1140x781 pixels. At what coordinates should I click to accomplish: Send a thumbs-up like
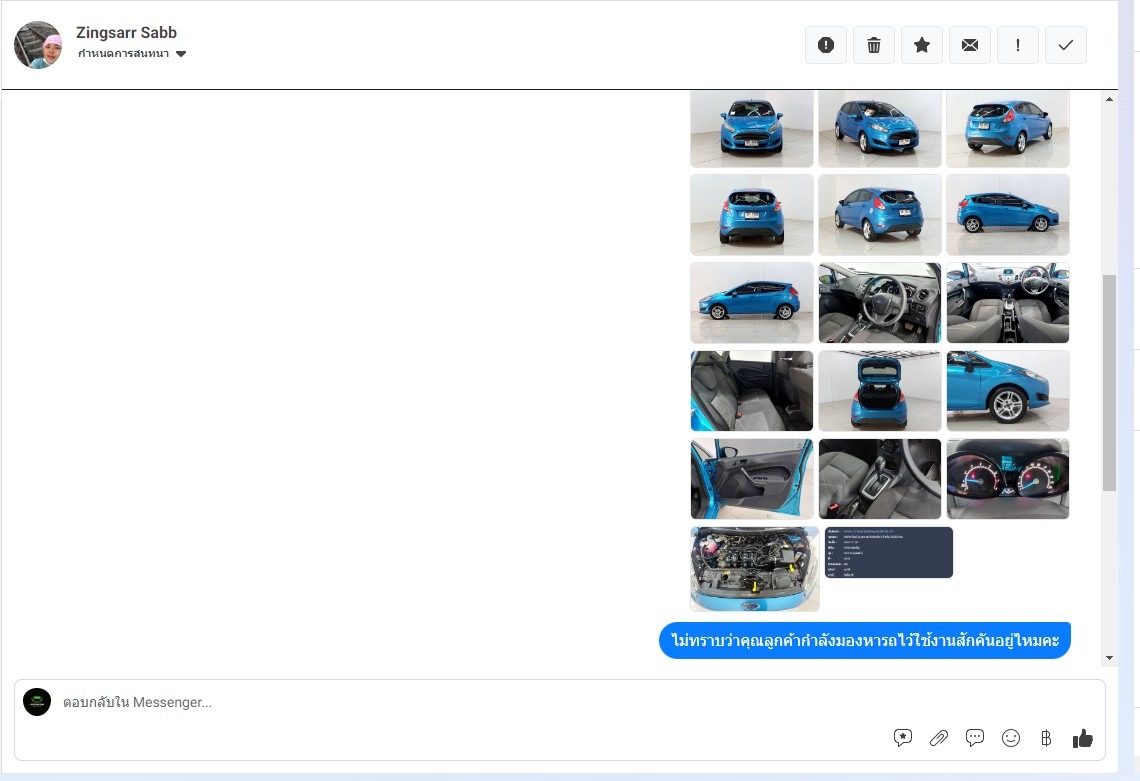point(1082,738)
